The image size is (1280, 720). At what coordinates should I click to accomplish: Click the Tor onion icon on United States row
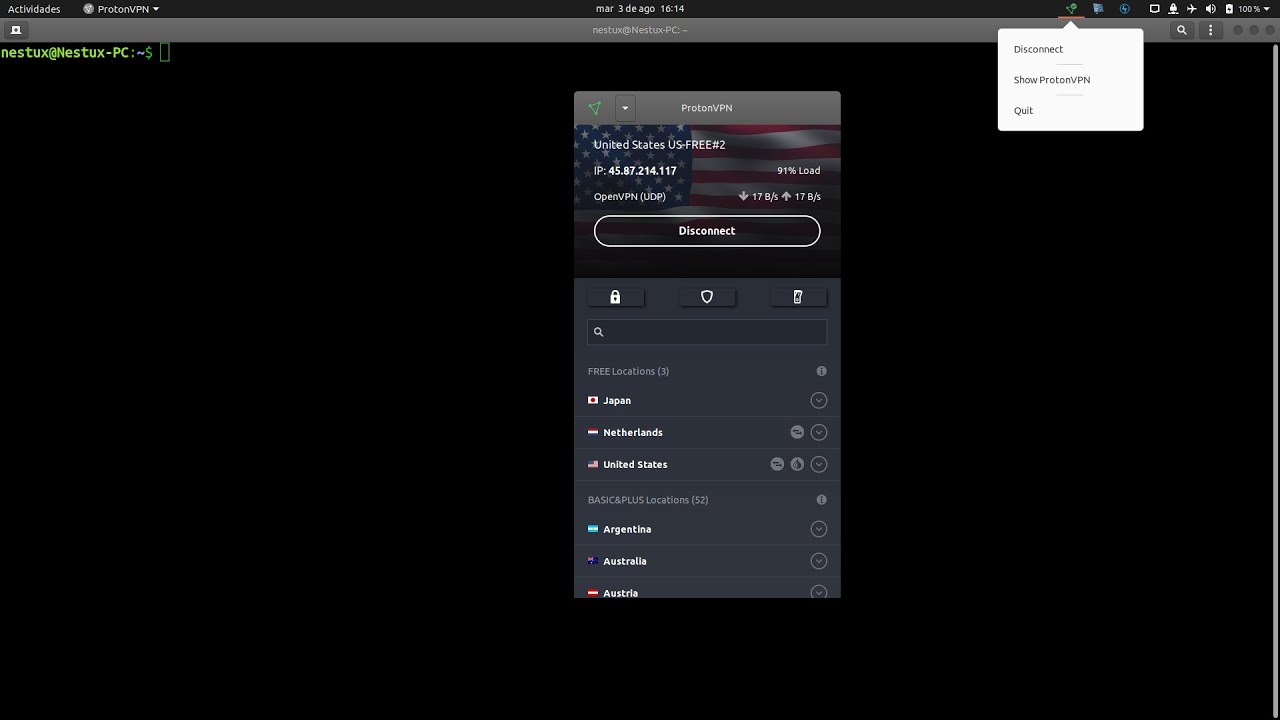point(797,465)
